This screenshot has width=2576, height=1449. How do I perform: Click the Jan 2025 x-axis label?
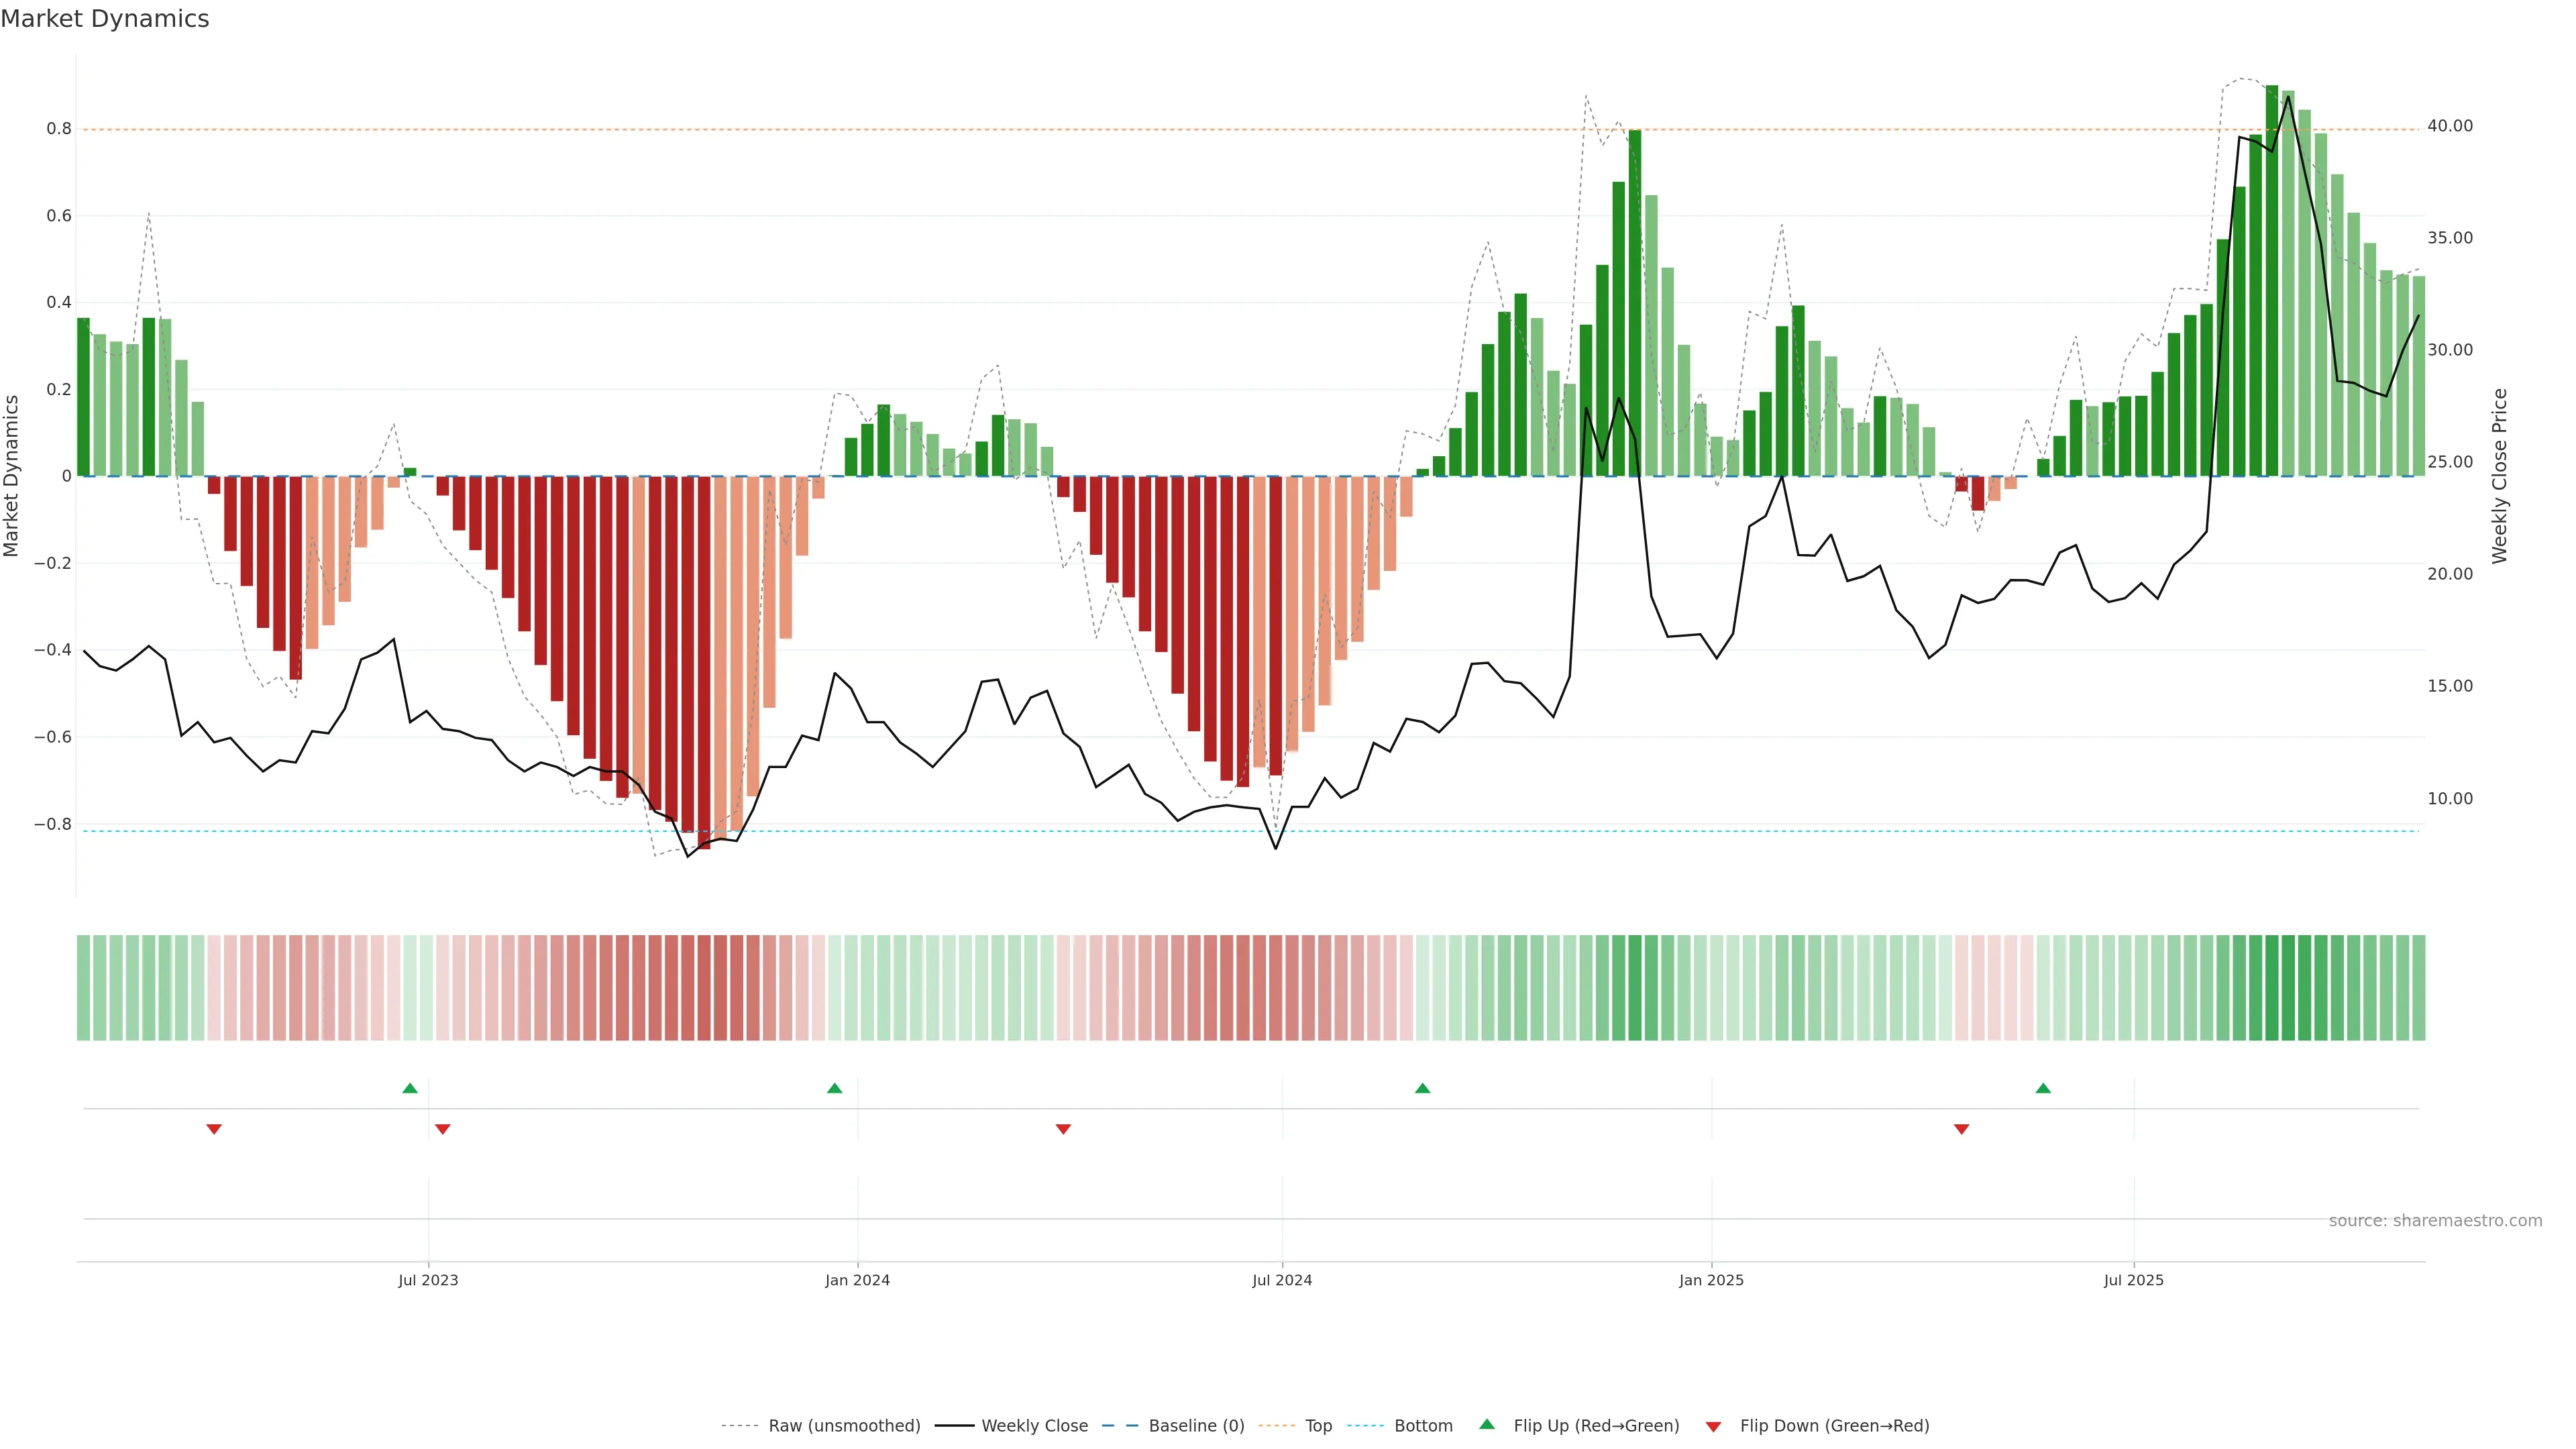[x=1711, y=1280]
